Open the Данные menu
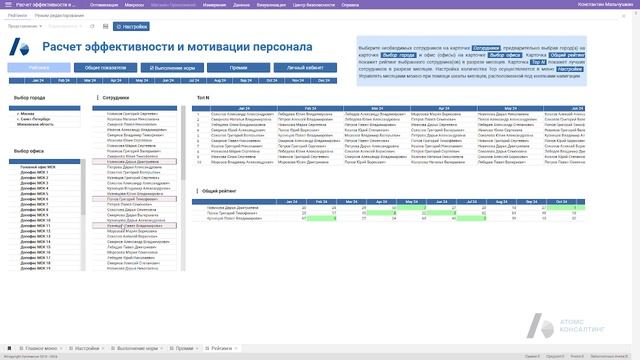Image resolution: width=640 pixels, height=360 pixels. click(x=241, y=5)
